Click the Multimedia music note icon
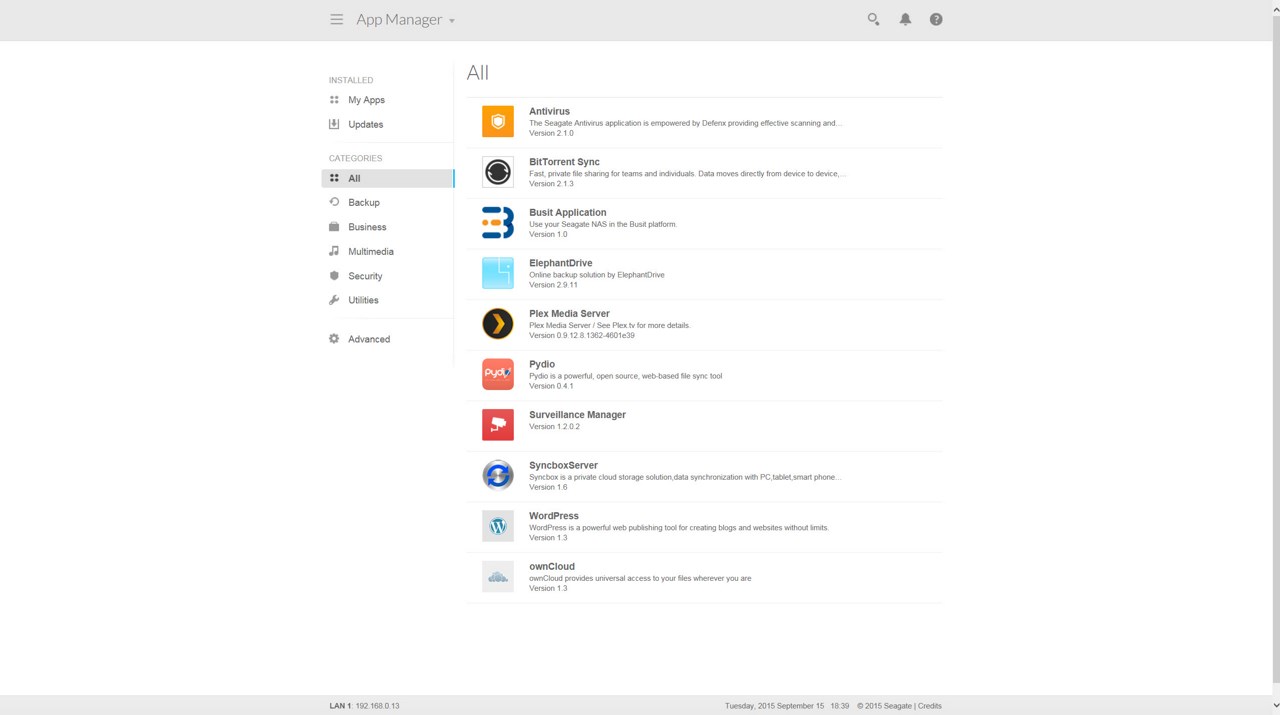The width and height of the screenshot is (1280, 715). (334, 251)
